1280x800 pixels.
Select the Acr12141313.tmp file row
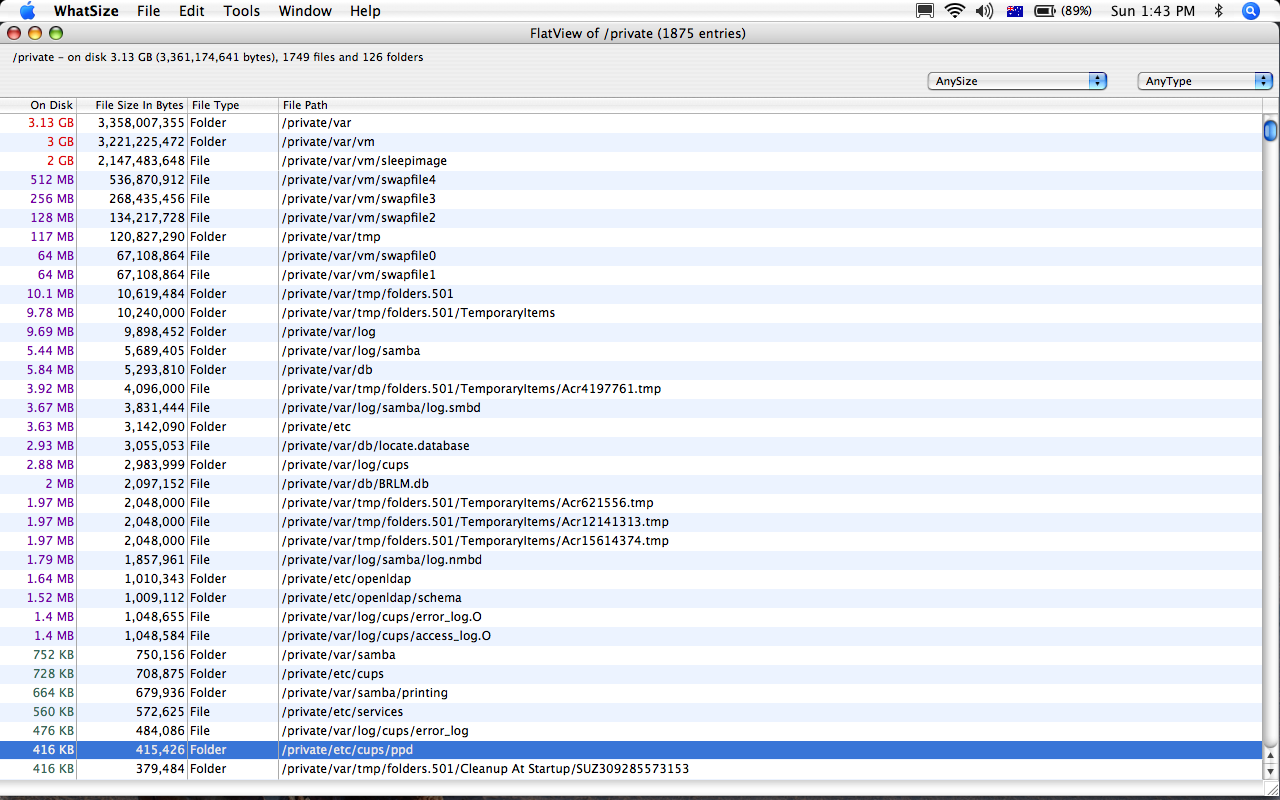coord(631,522)
